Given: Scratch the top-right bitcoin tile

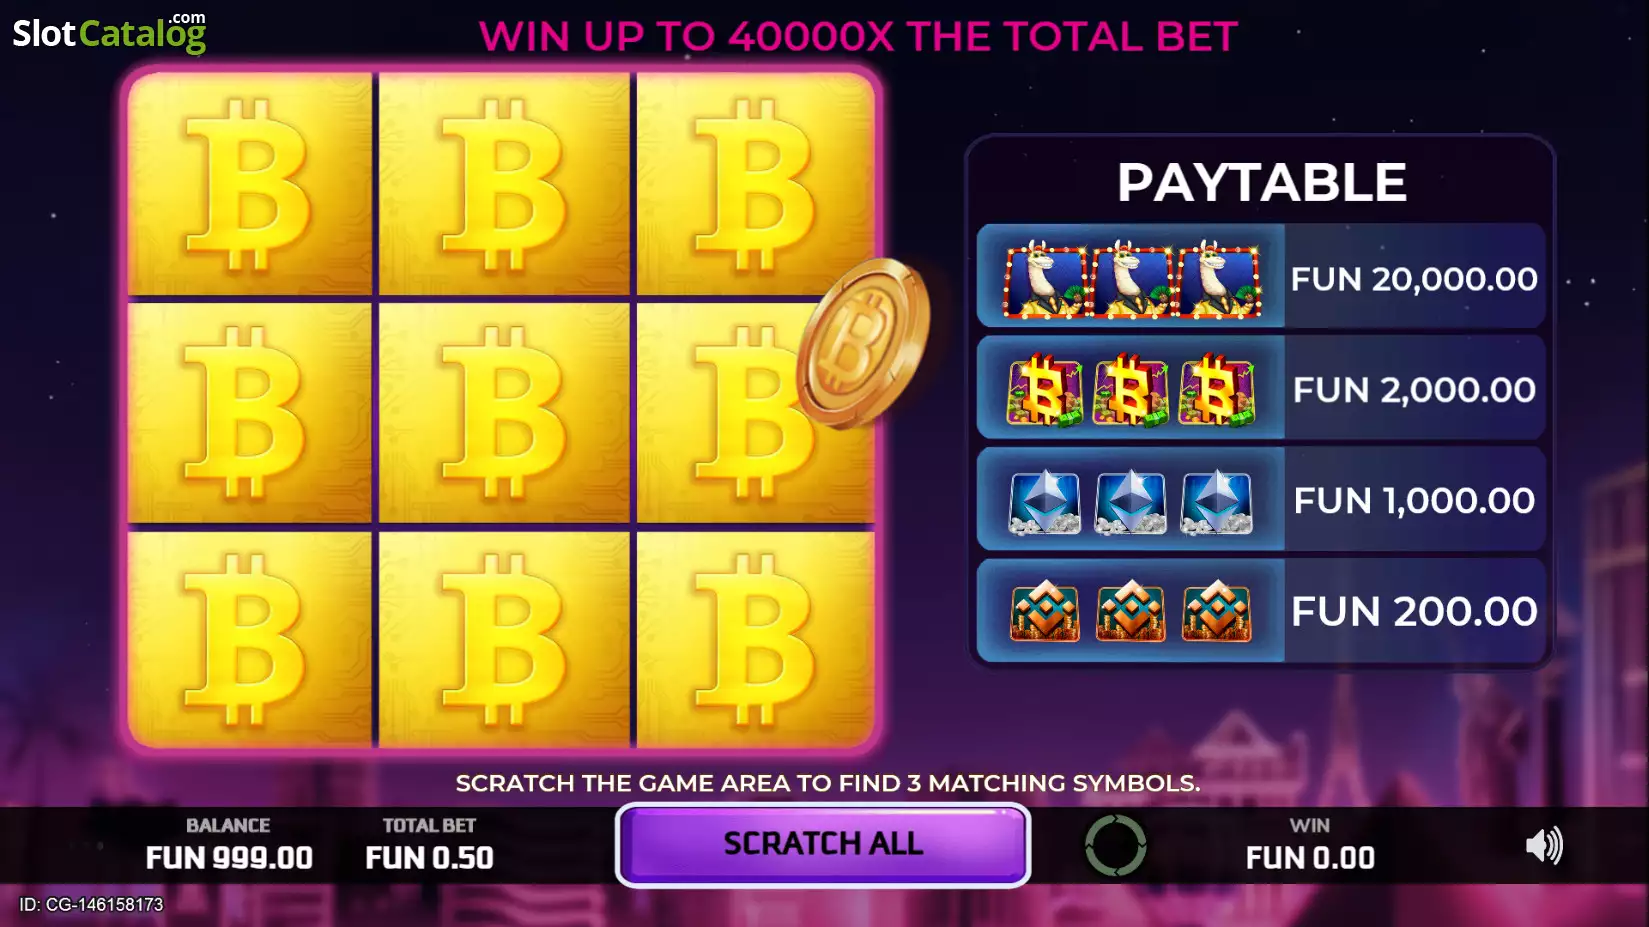Looking at the screenshot, I should 756,184.
